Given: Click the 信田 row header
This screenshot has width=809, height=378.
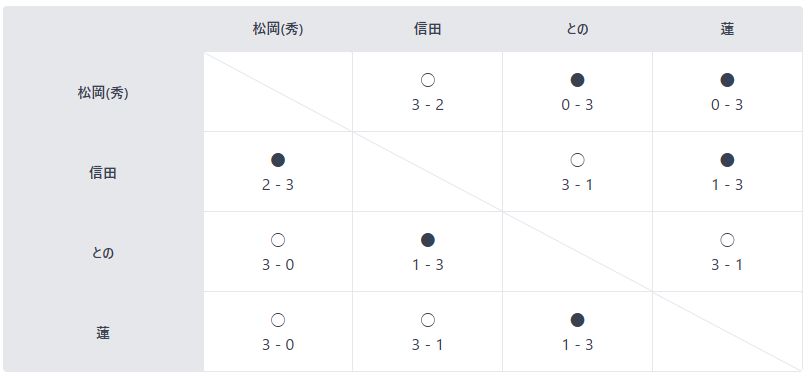Looking at the screenshot, I should click(x=103, y=172).
